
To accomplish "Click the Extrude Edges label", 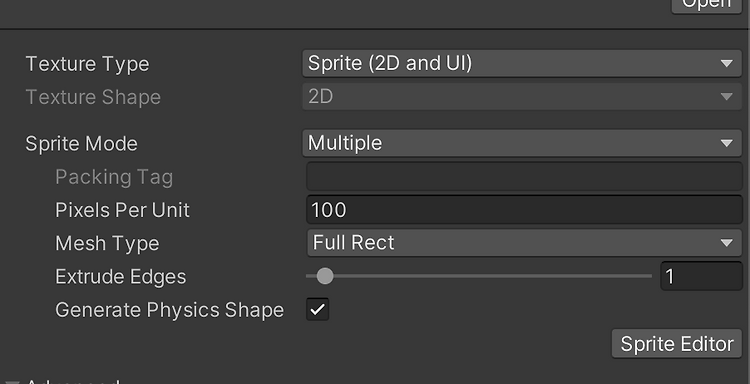I will (x=121, y=276).
